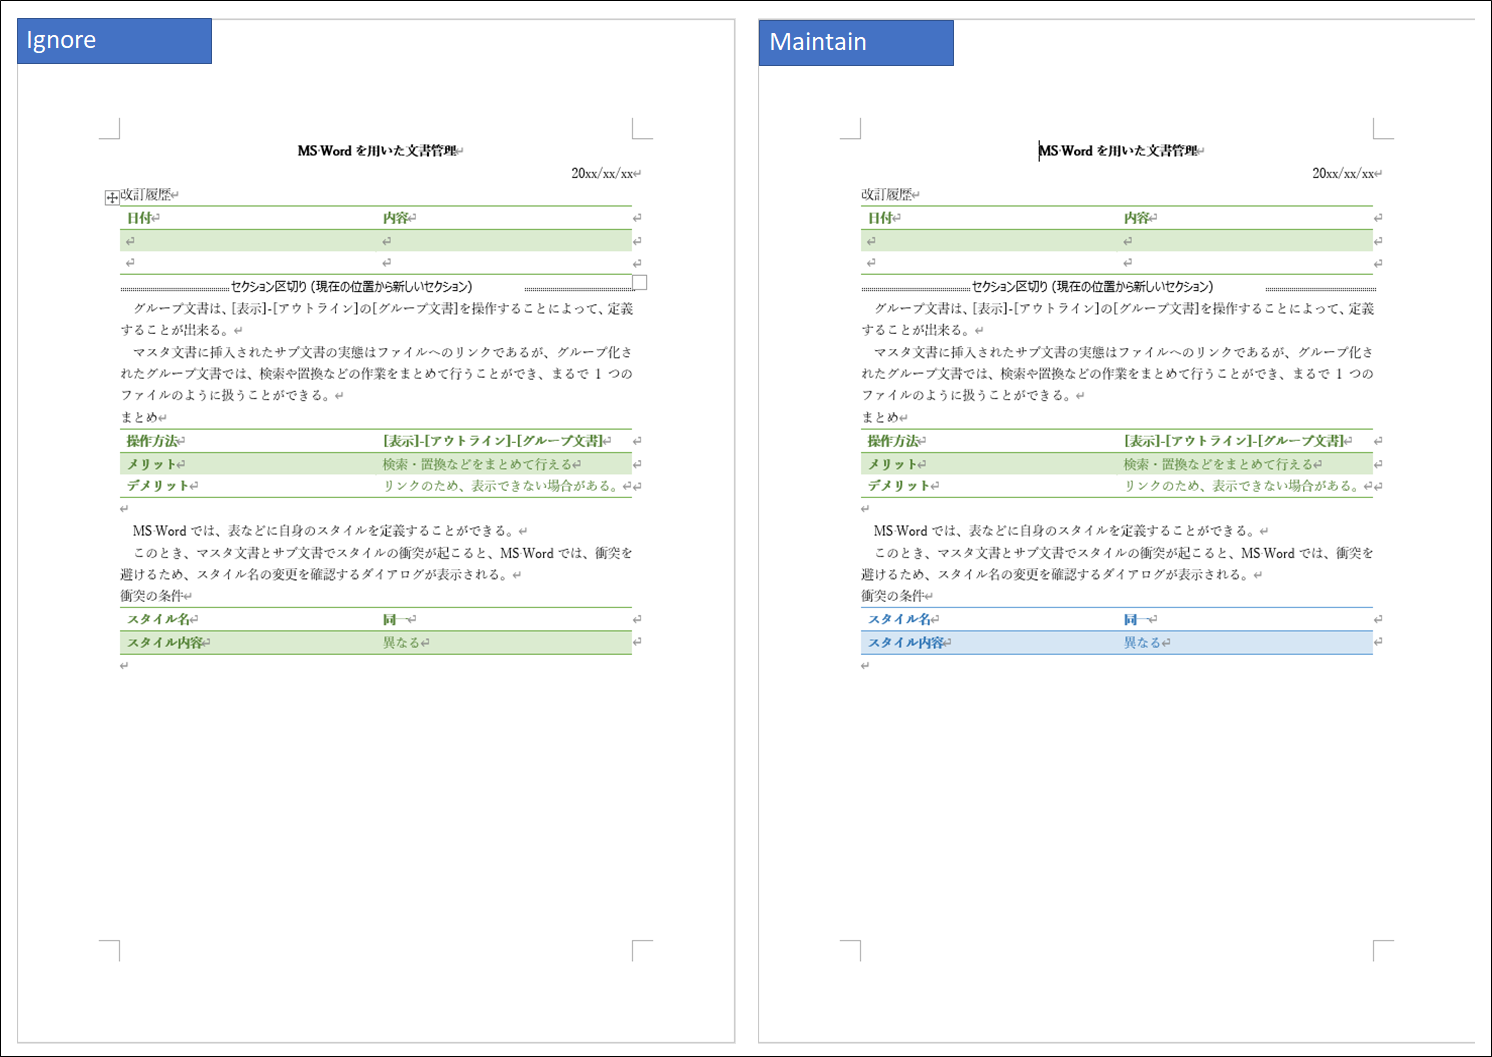Viewport: 1492px width, 1057px height.
Task: Click the title 'MS-Word を用いた文書管理' in the Maintain page
Action: 1118,151
